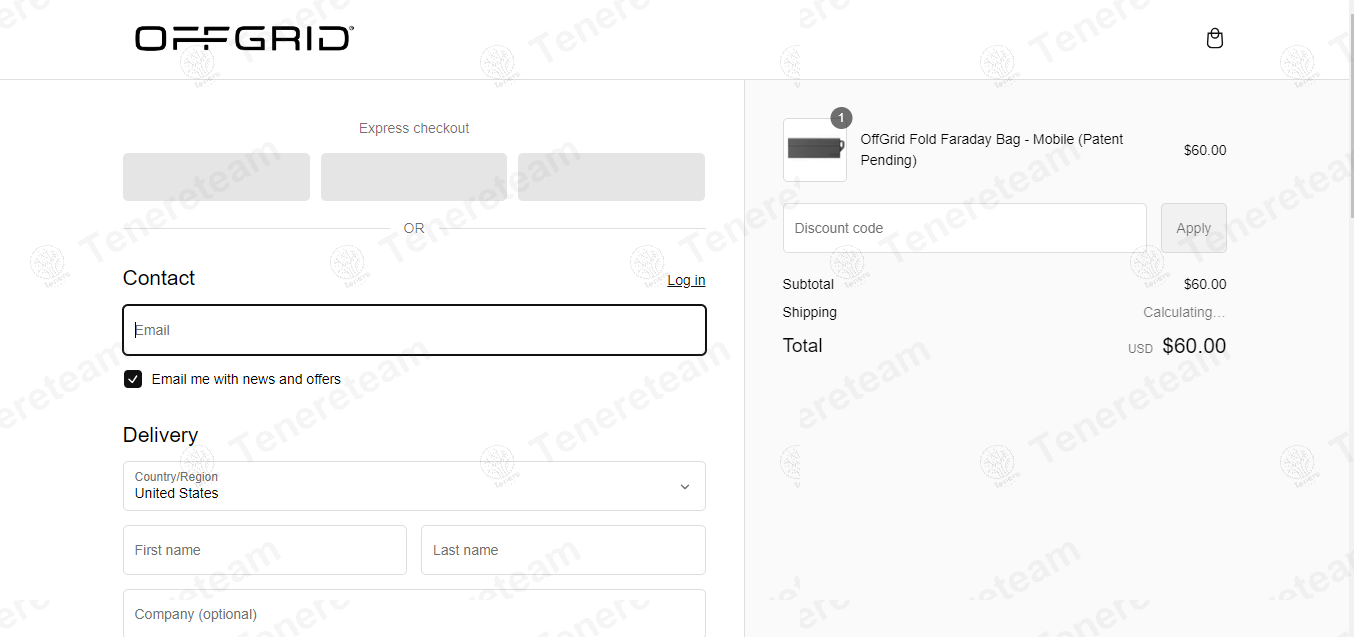Click the Country/Region chevron arrow
This screenshot has width=1354, height=637.
(x=685, y=487)
